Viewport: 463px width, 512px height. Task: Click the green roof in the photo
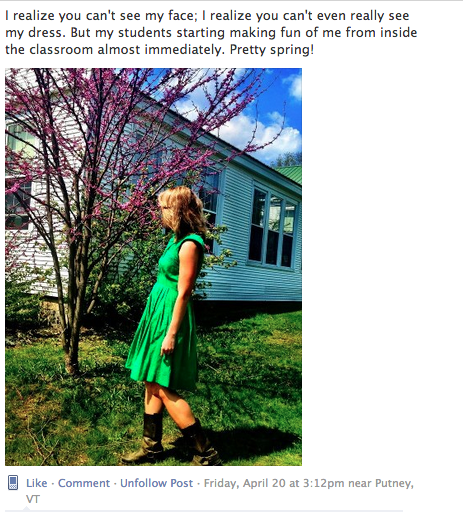point(289,174)
